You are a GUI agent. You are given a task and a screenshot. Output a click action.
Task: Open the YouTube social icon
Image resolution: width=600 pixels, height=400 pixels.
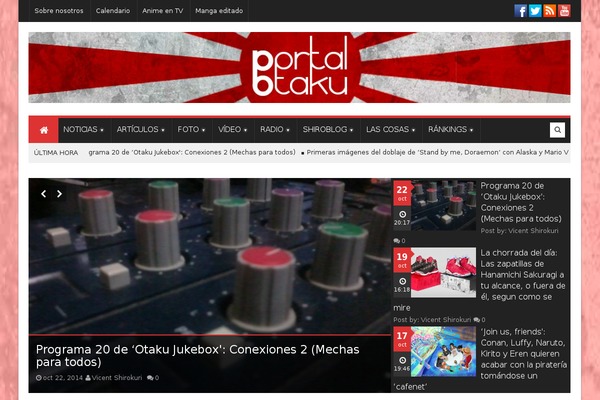pyautogui.click(x=564, y=11)
